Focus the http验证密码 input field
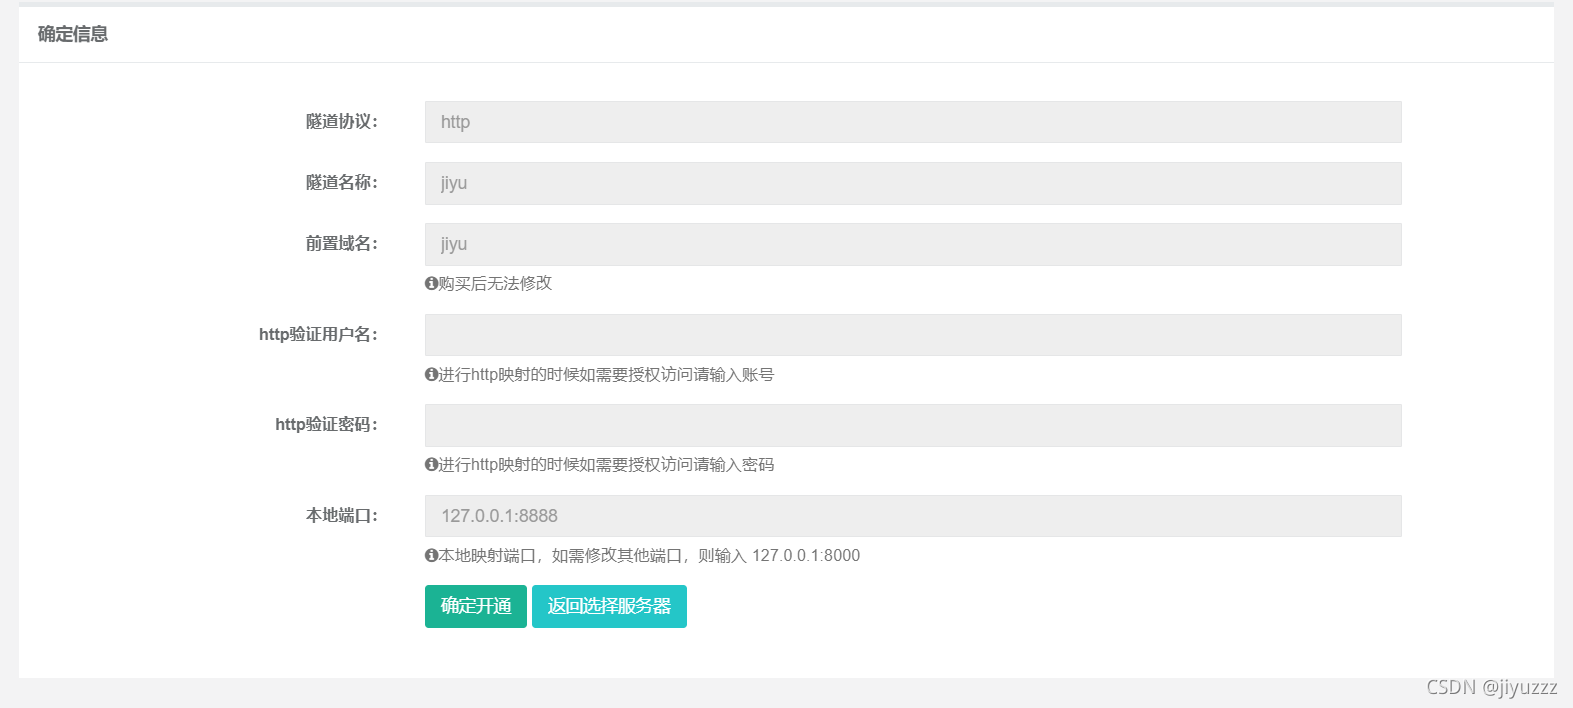 913,425
